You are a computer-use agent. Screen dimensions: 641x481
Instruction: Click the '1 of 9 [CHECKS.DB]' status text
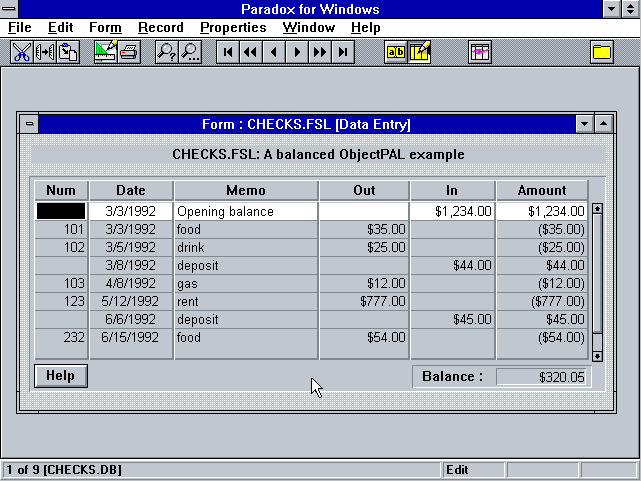tap(64, 470)
